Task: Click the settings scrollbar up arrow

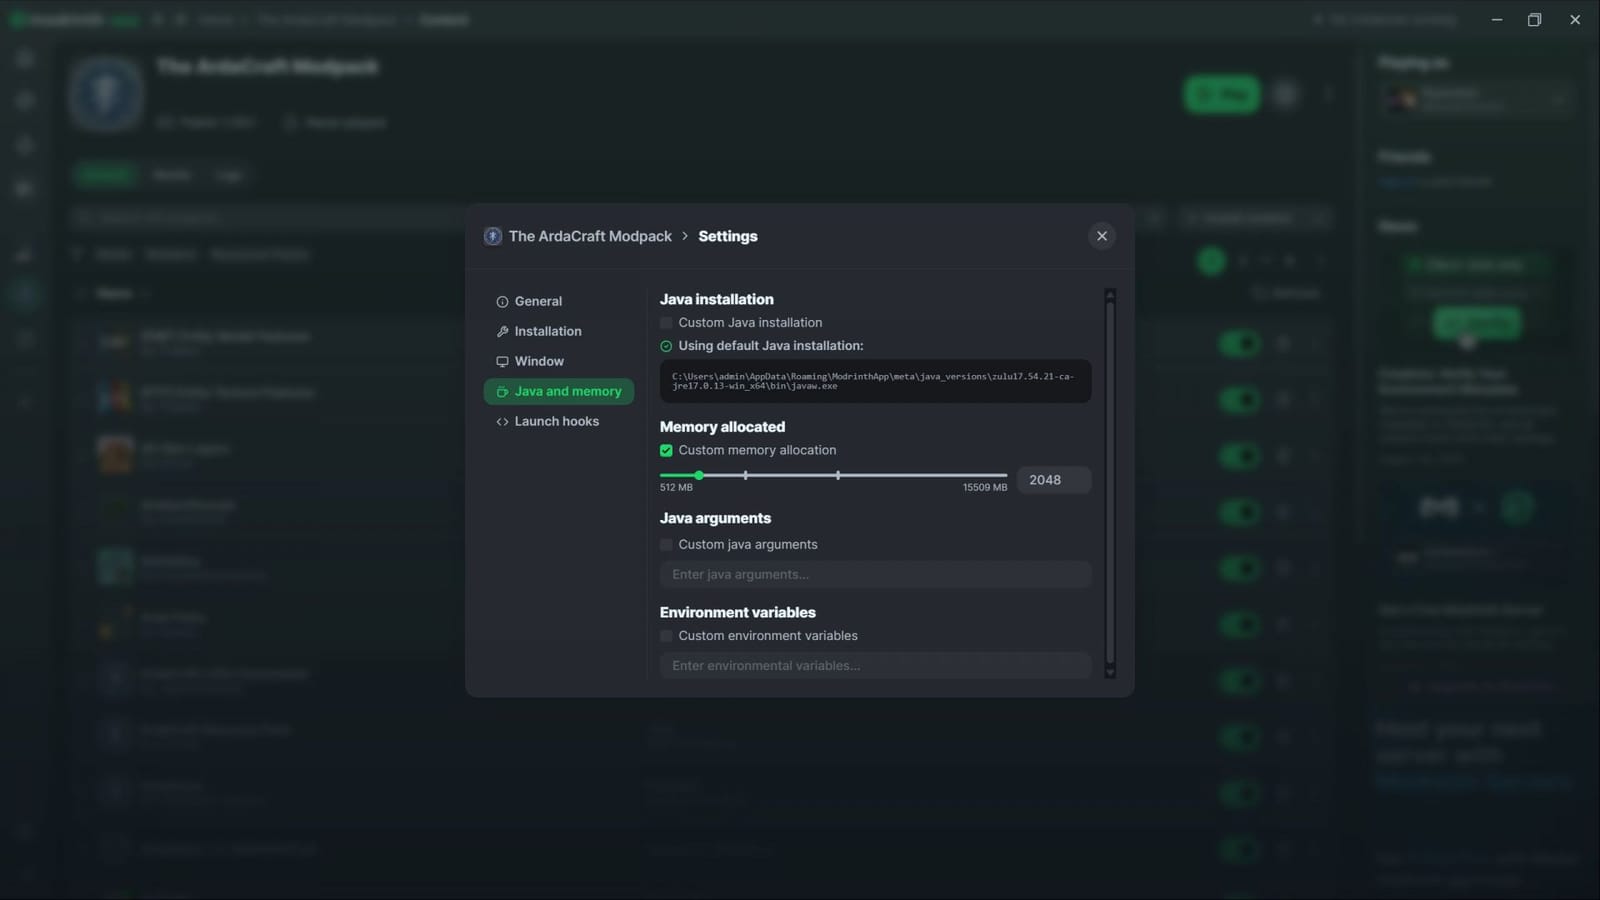Action: [1109, 294]
